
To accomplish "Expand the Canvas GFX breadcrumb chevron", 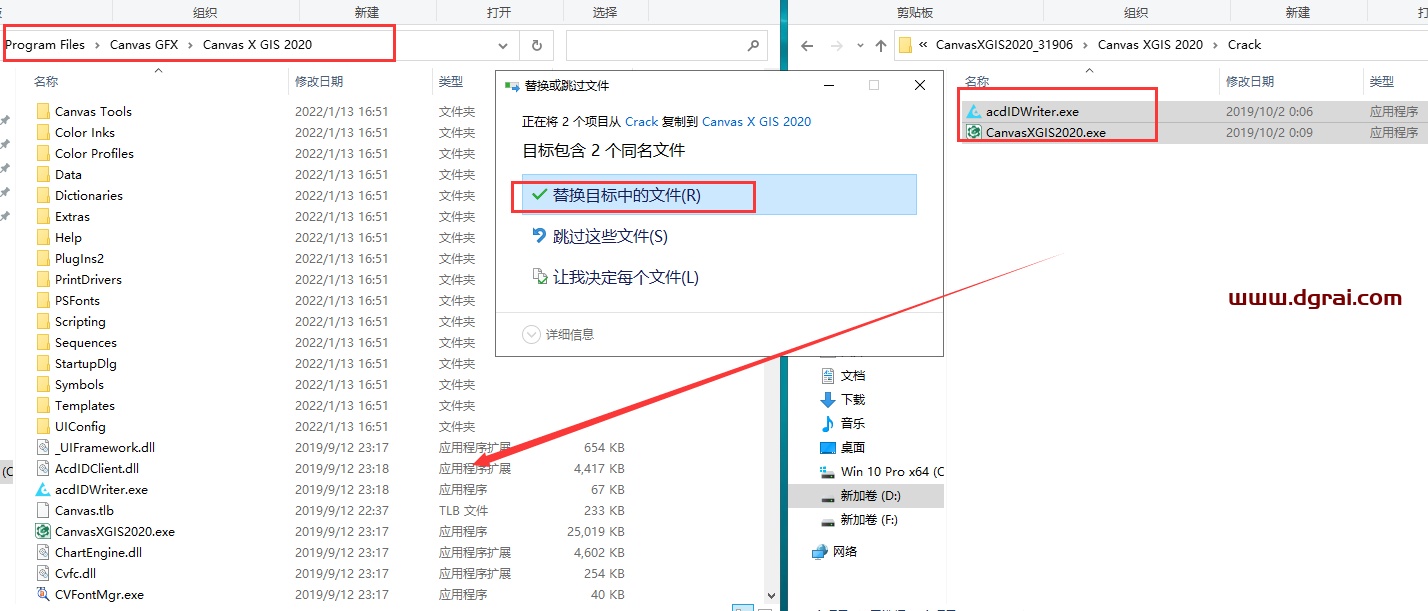I will 190,45.
